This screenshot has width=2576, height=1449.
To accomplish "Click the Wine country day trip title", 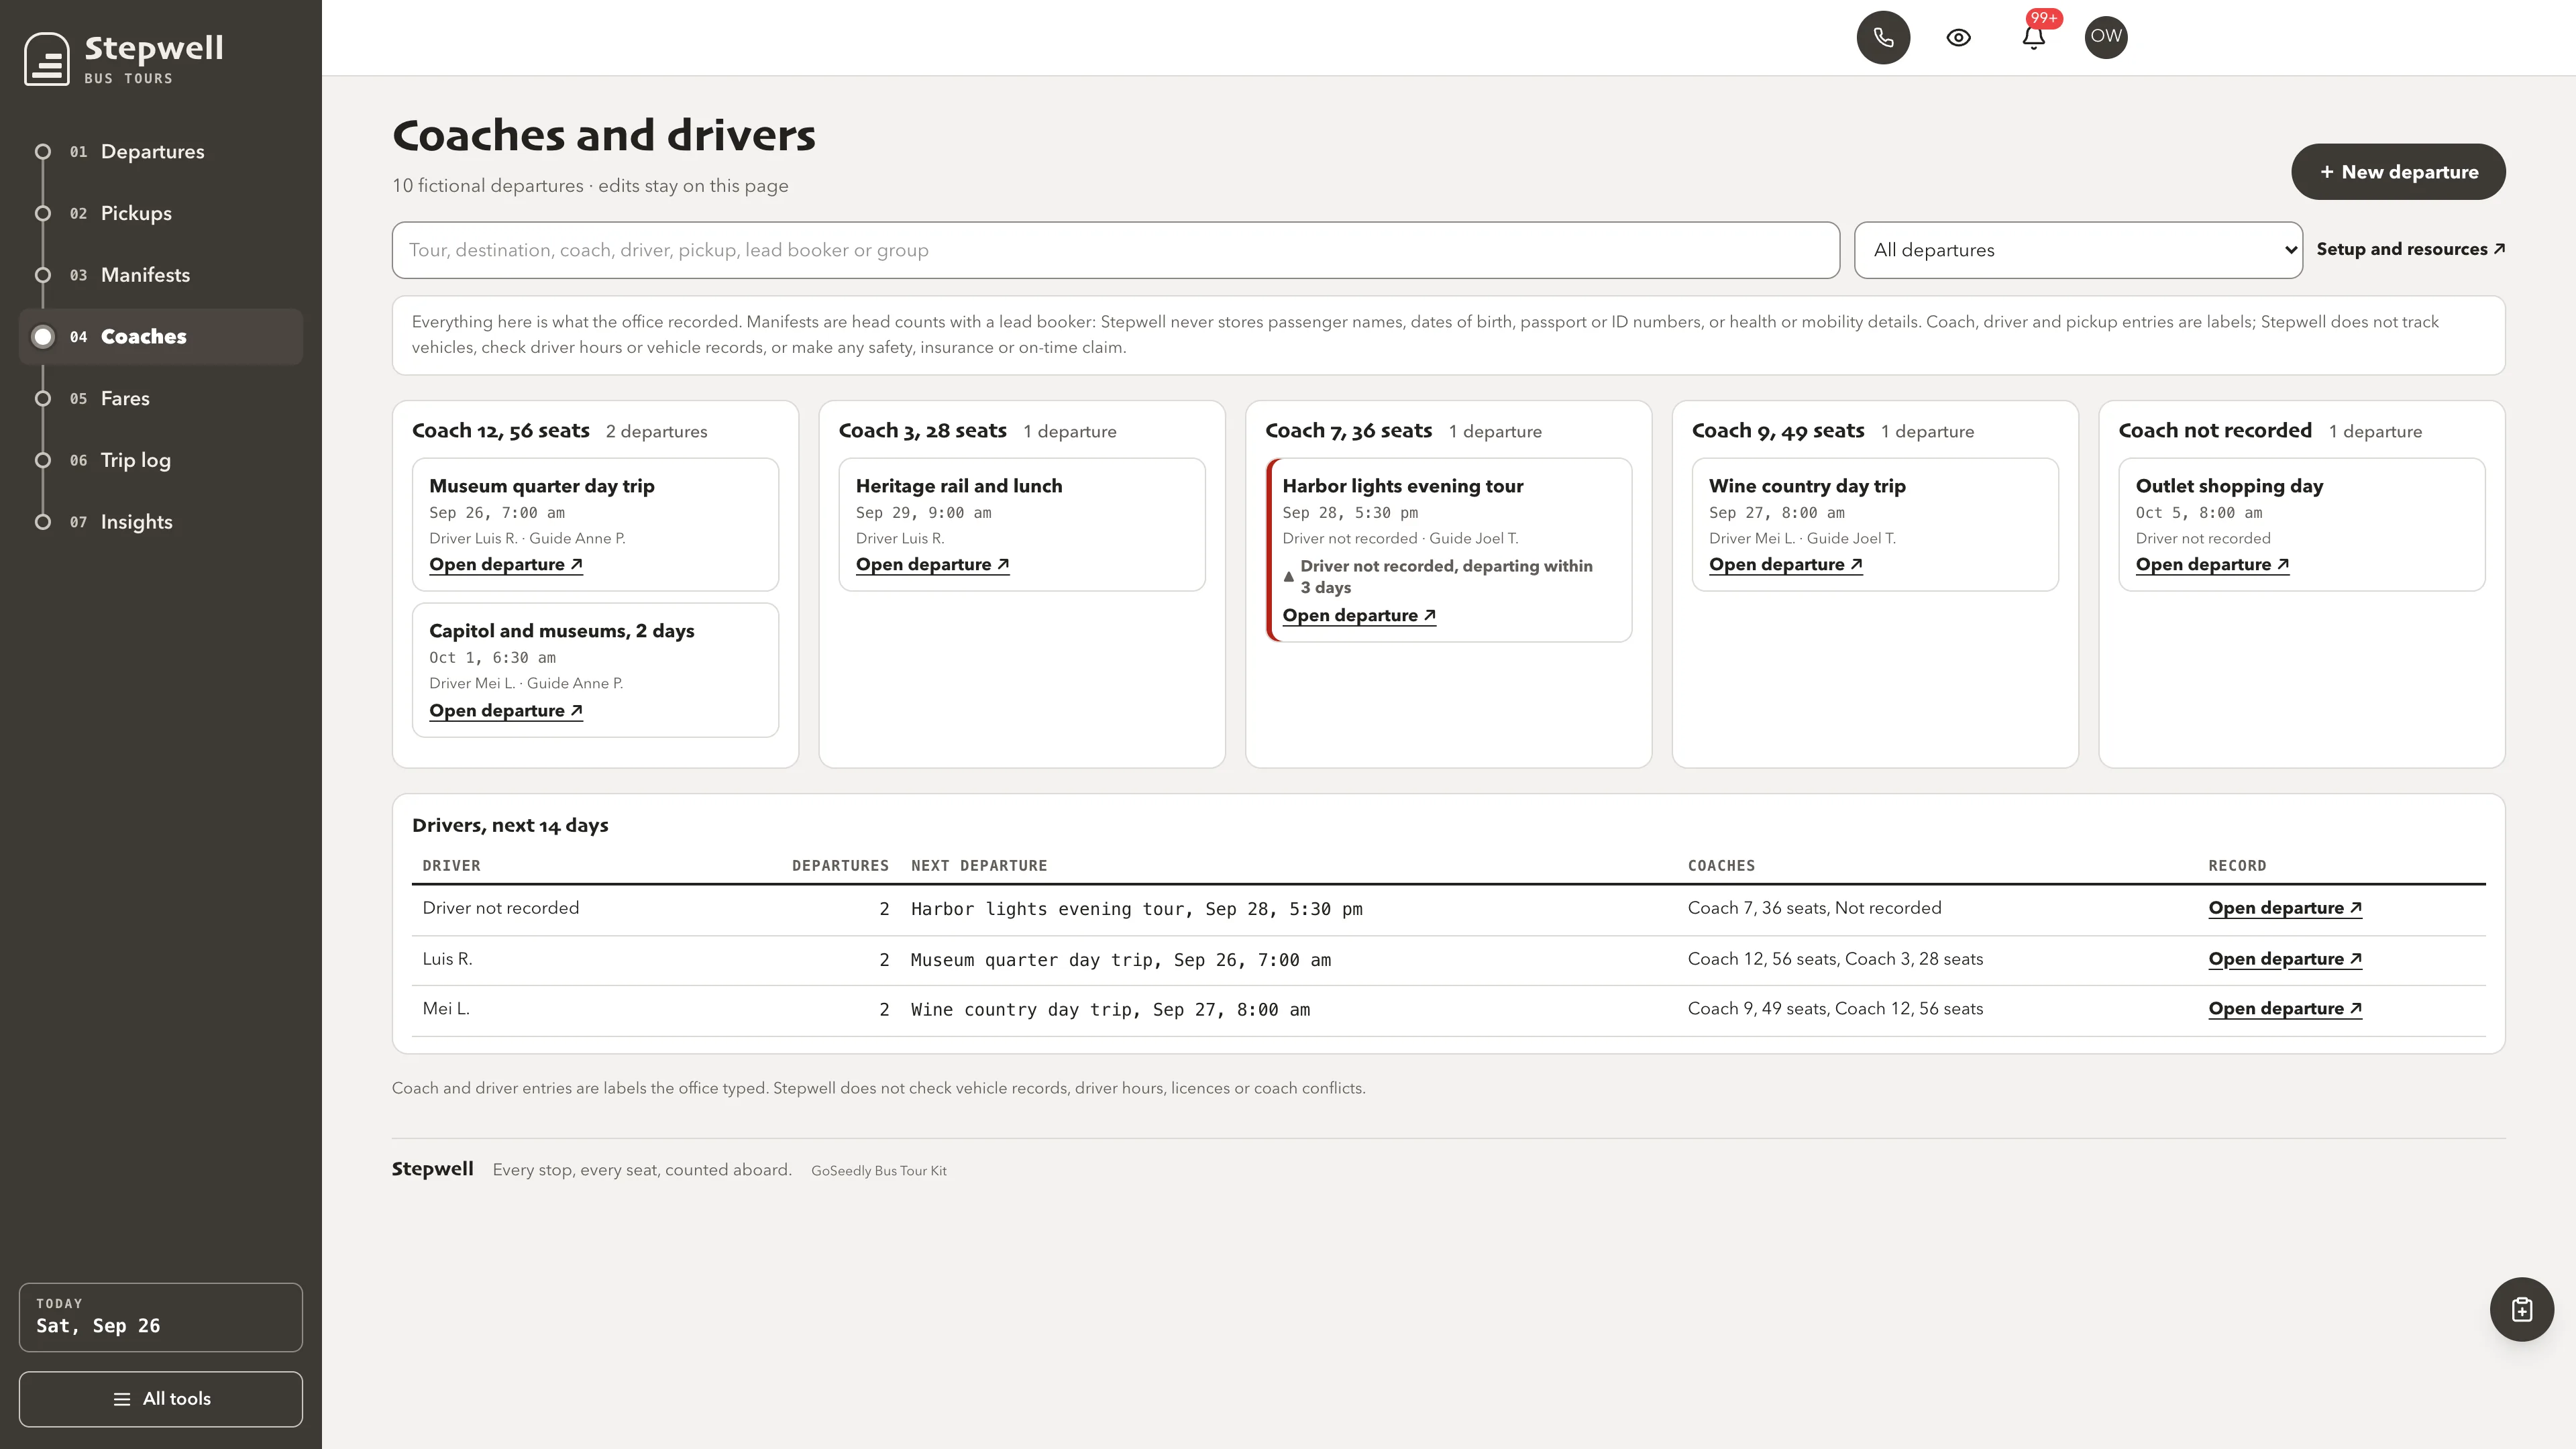I will [x=1807, y=486].
